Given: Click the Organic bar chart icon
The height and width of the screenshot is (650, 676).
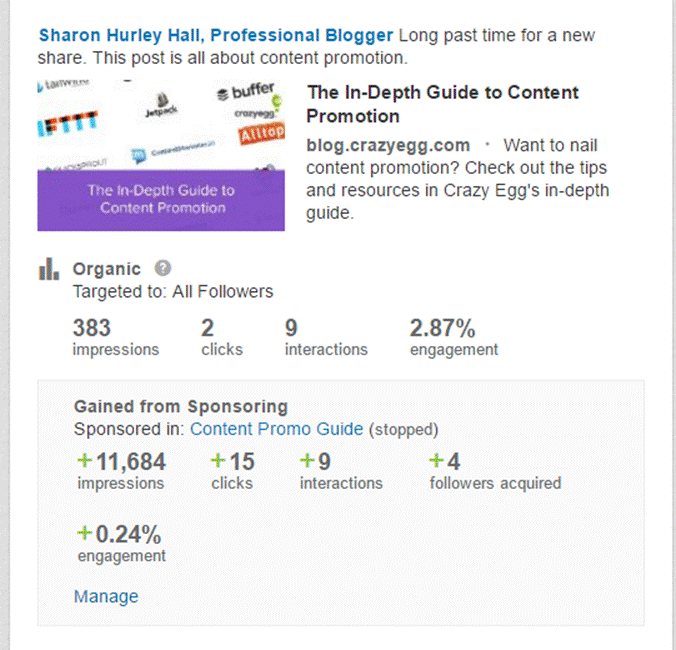Looking at the screenshot, I should tap(47, 269).
